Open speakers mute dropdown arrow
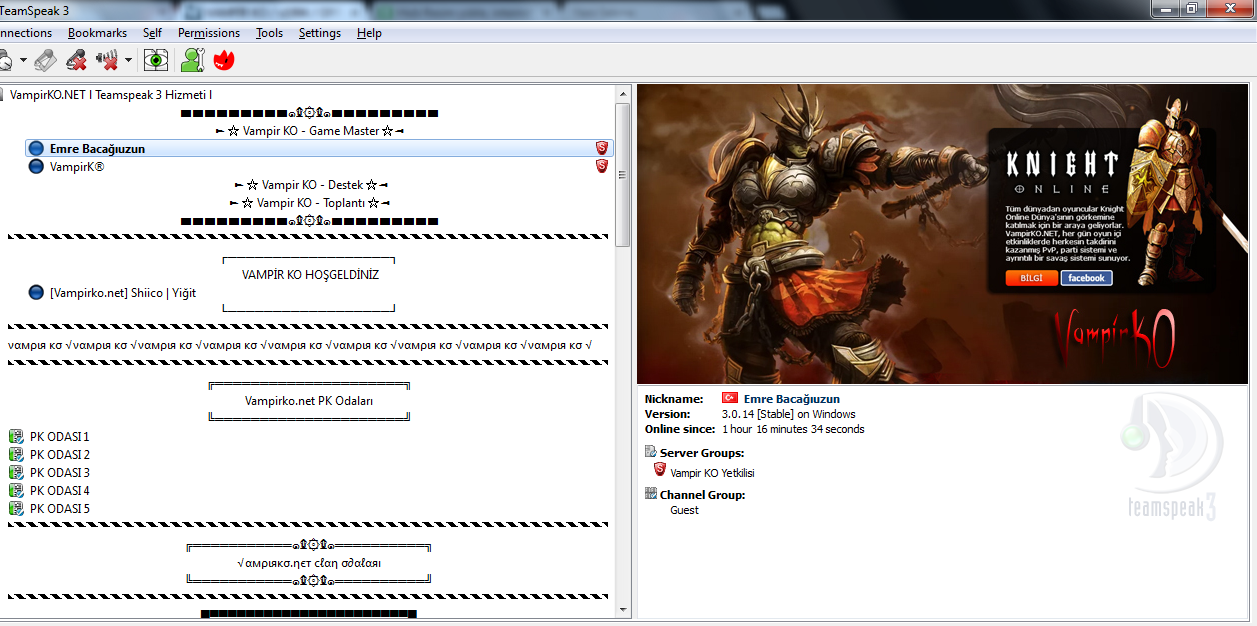Image resolution: width=1257 pixels, height=626 pixels. click(x=129, y=61)
